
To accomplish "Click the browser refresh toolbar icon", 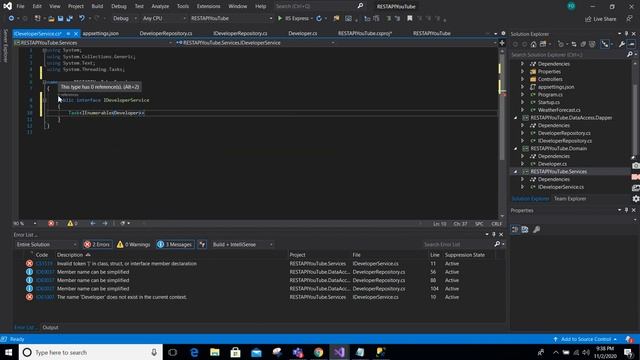I will click(x=319, y=18).
